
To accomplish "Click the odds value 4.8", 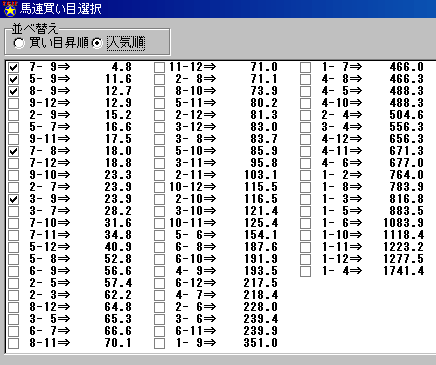I will coord(122,67).
